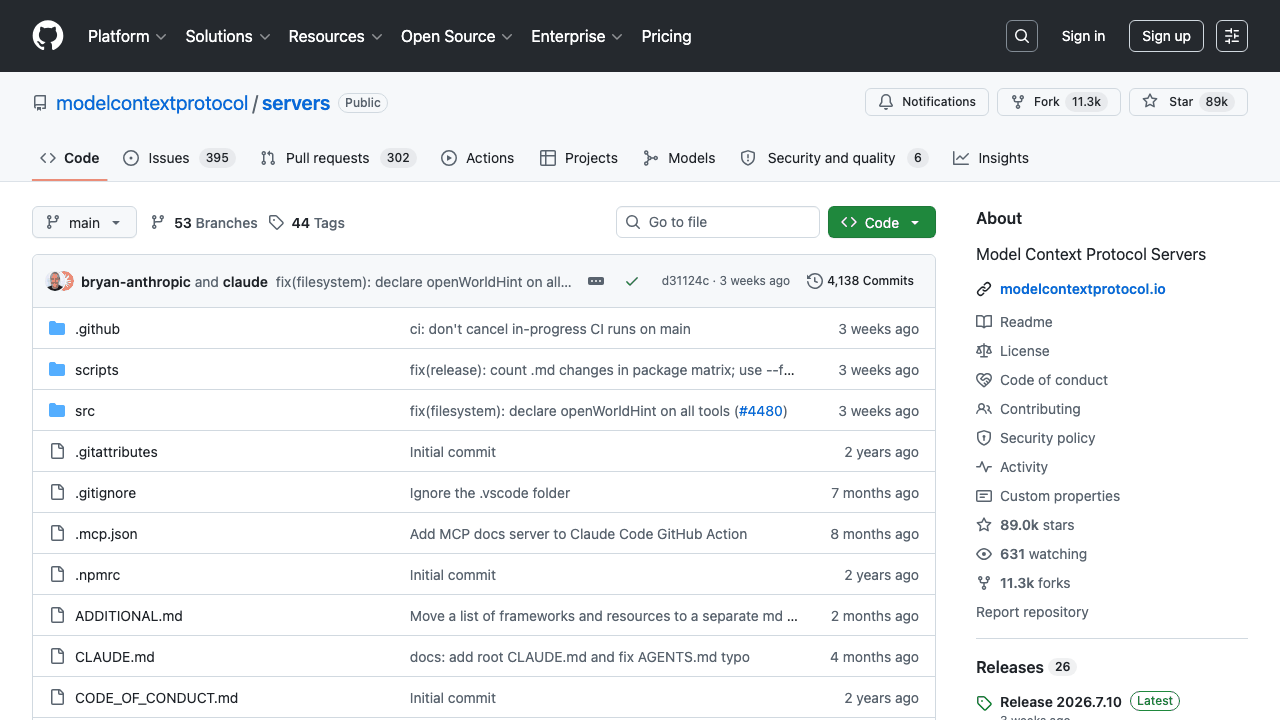Screen dimensions: 1280x720
Task: Open Activity in About sidebar
Action: point(1012,467)
